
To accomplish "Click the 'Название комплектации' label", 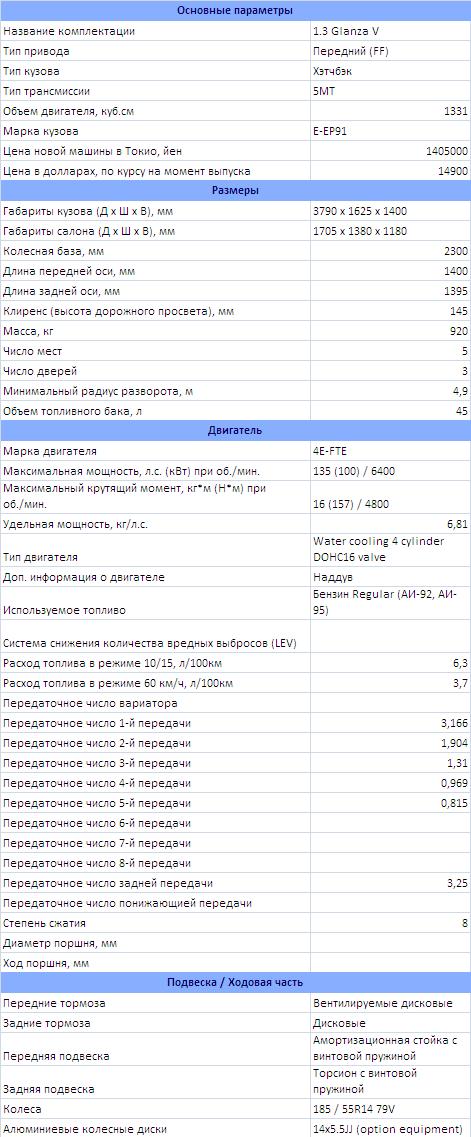I will [x=69, y=31].
